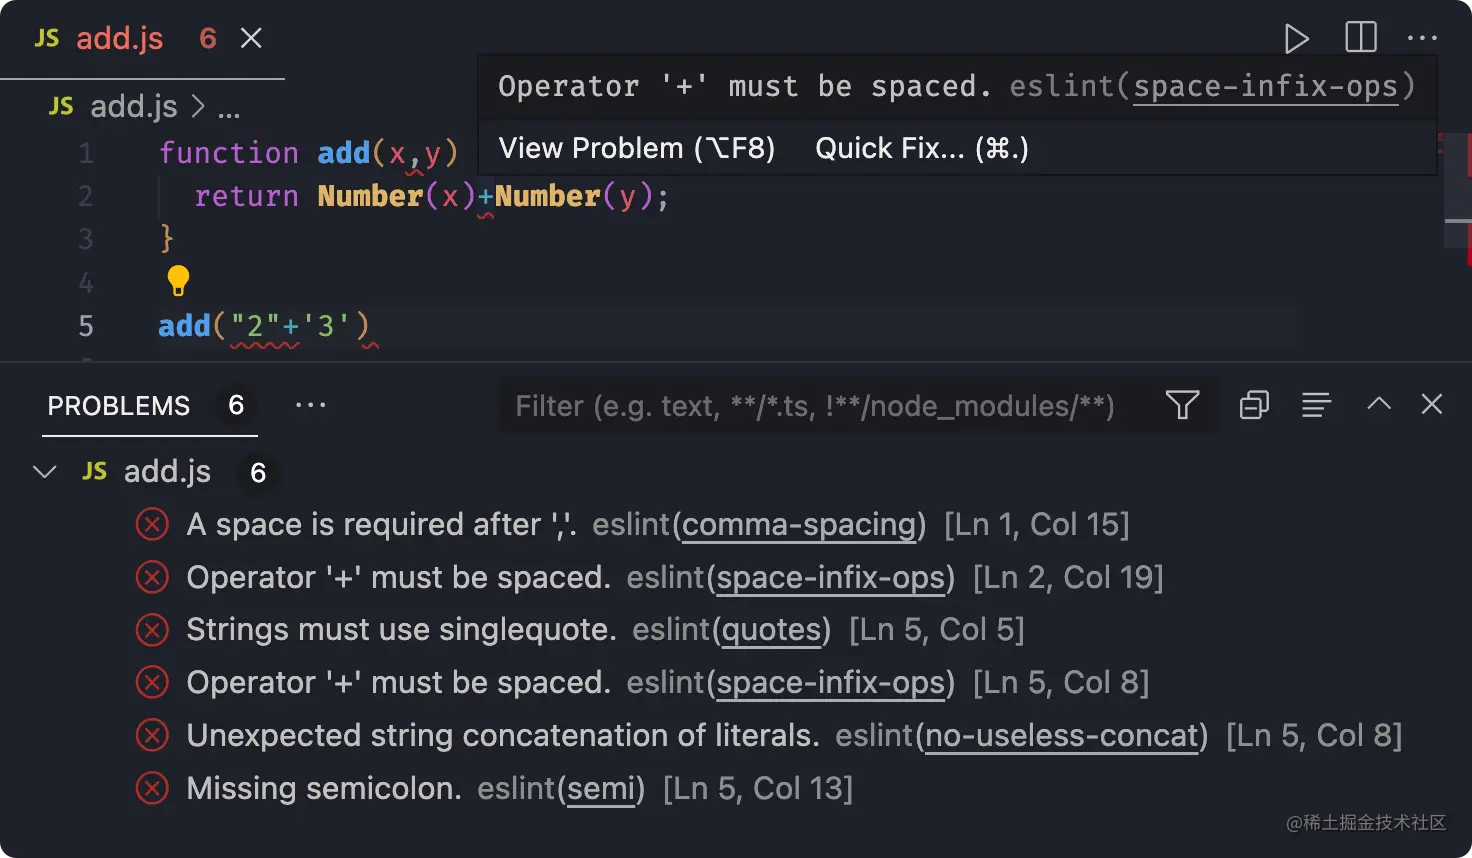Select the add.js editor tab
1472x858 pixels.
119,38
